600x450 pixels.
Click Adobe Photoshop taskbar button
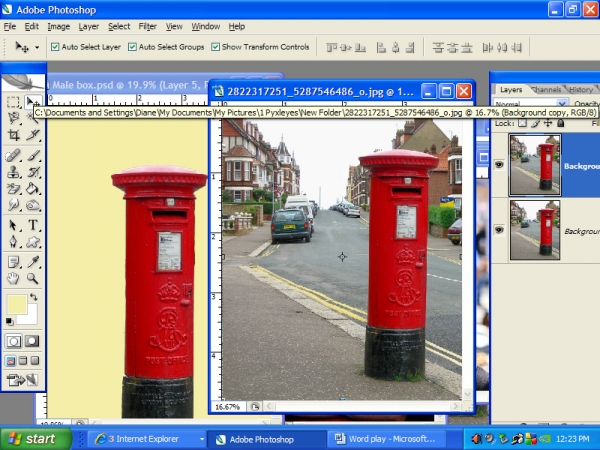pos(266,439)
